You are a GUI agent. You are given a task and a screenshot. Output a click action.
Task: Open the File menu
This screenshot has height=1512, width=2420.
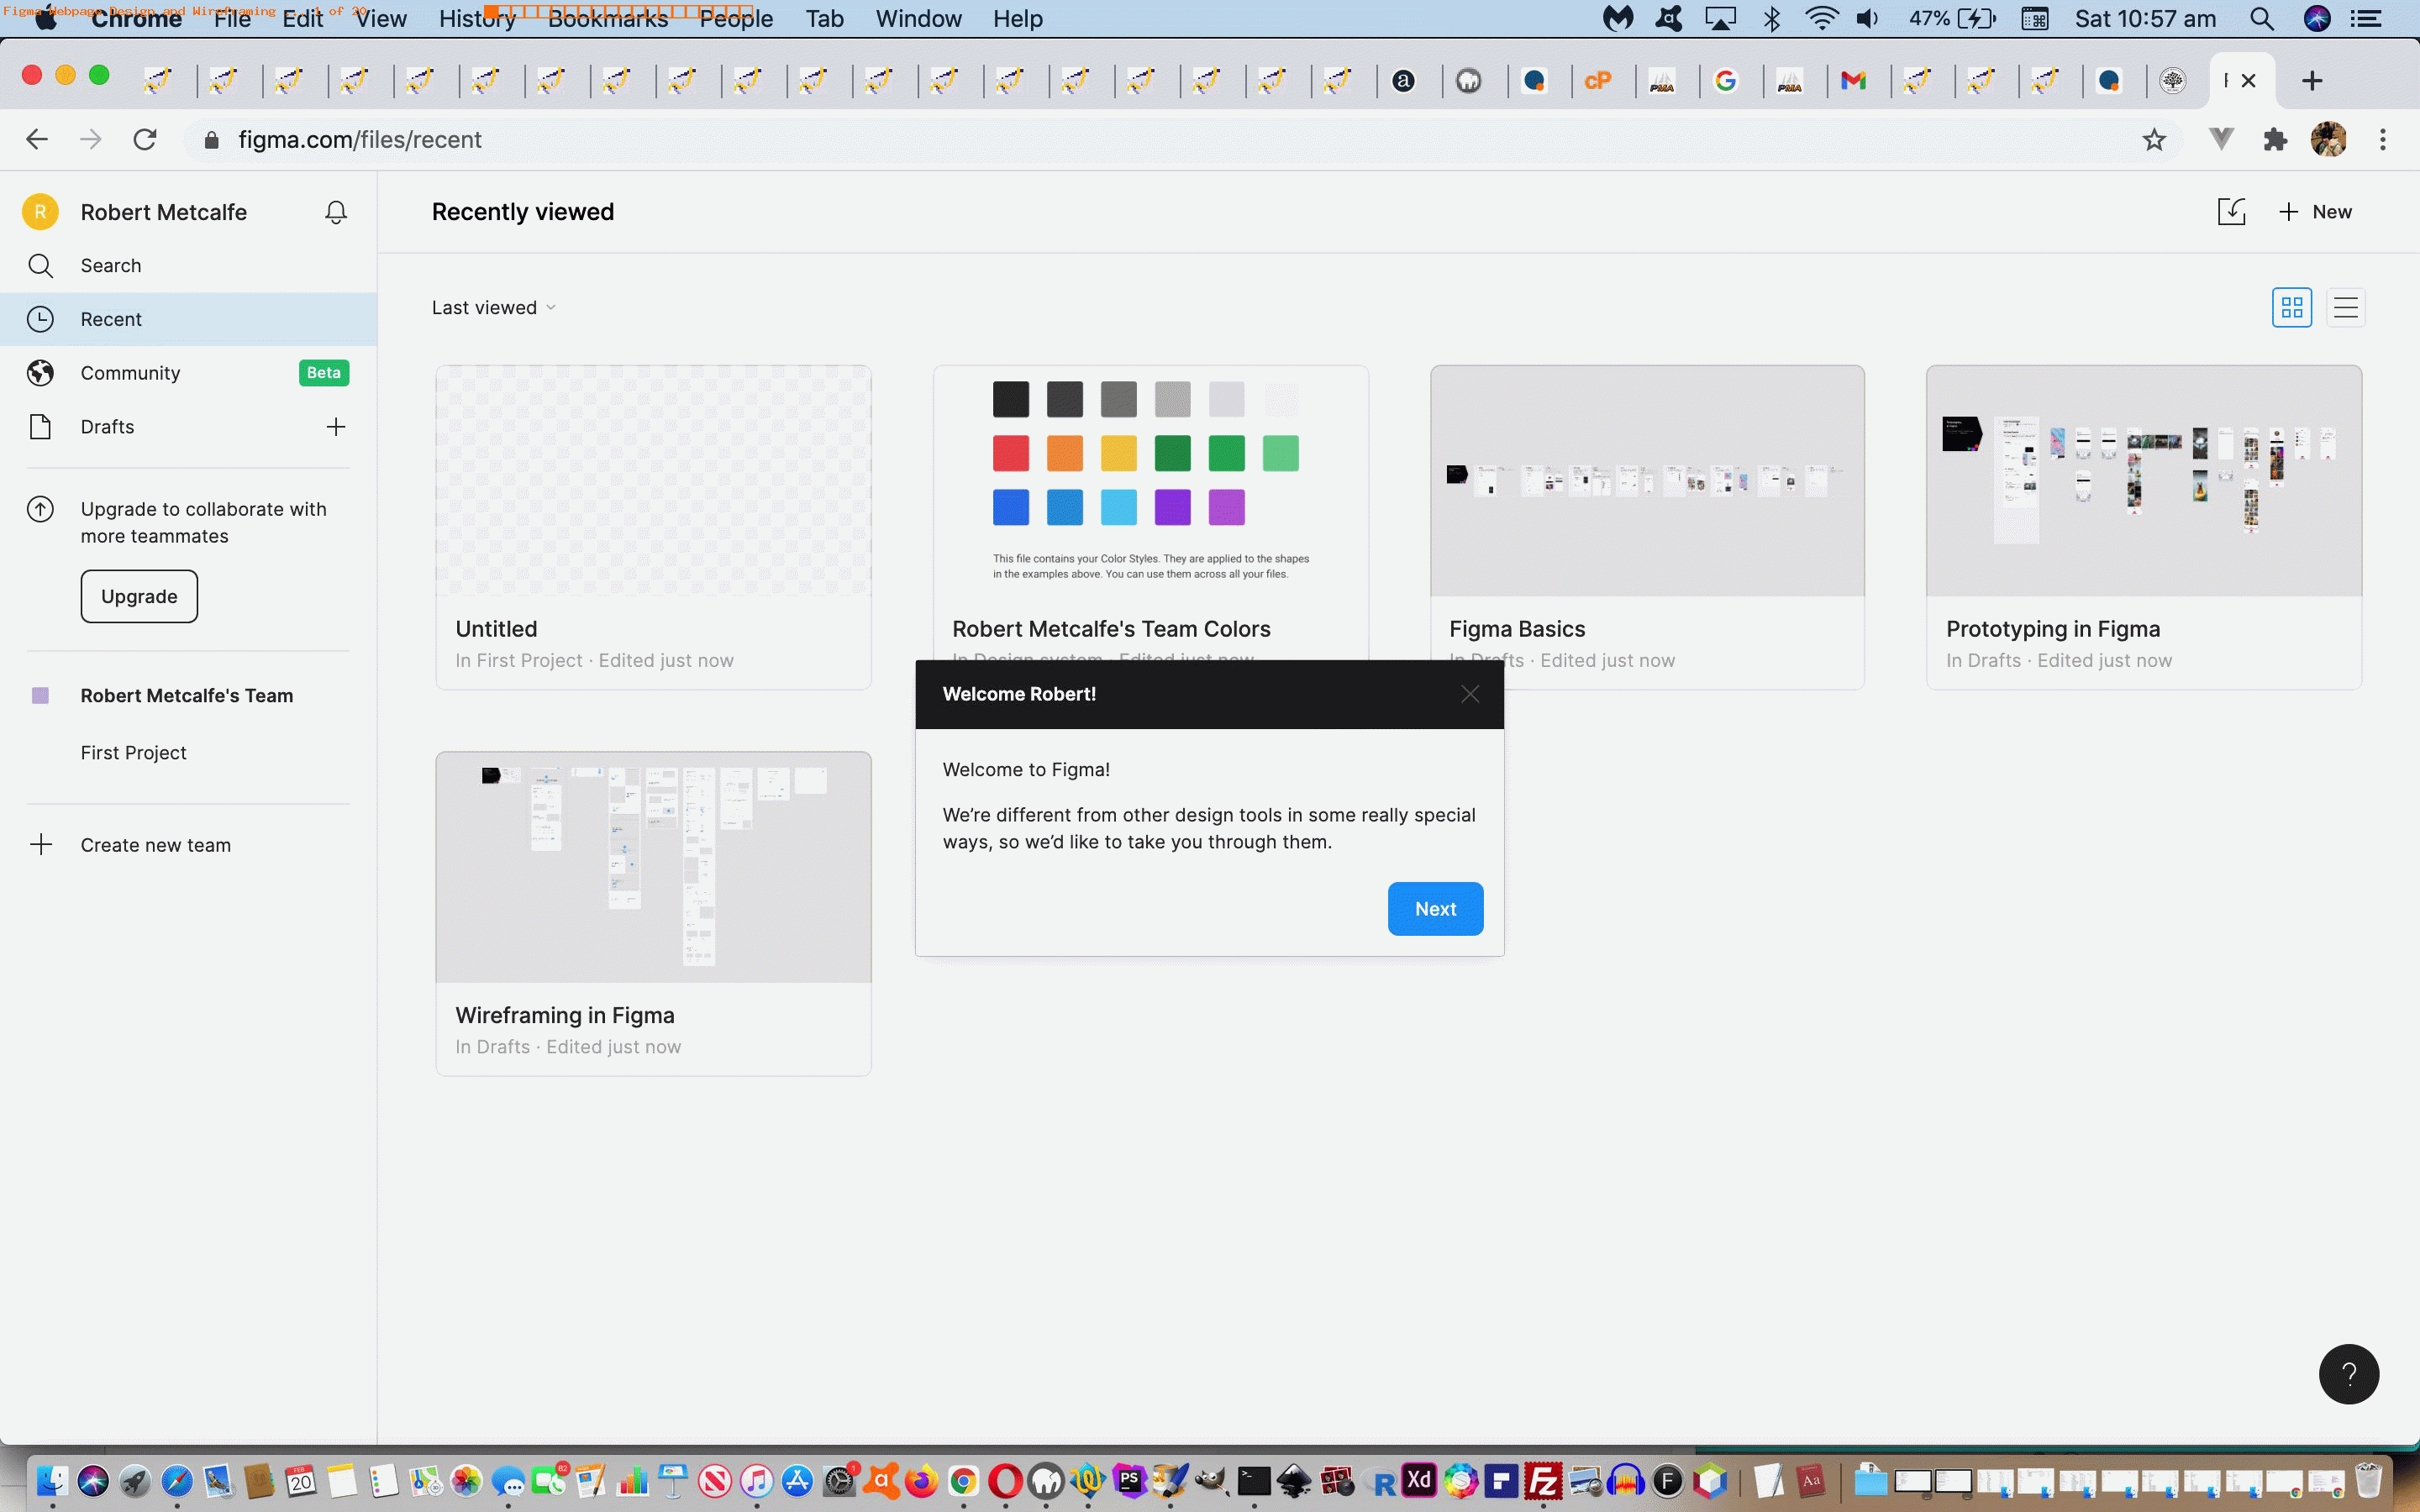232,19
